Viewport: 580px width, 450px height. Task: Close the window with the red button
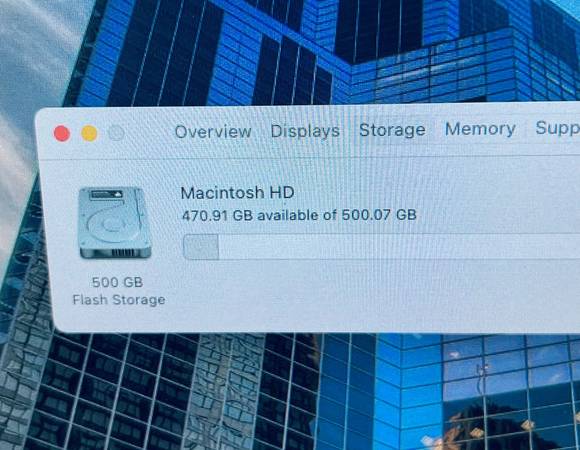pos(62,133)
